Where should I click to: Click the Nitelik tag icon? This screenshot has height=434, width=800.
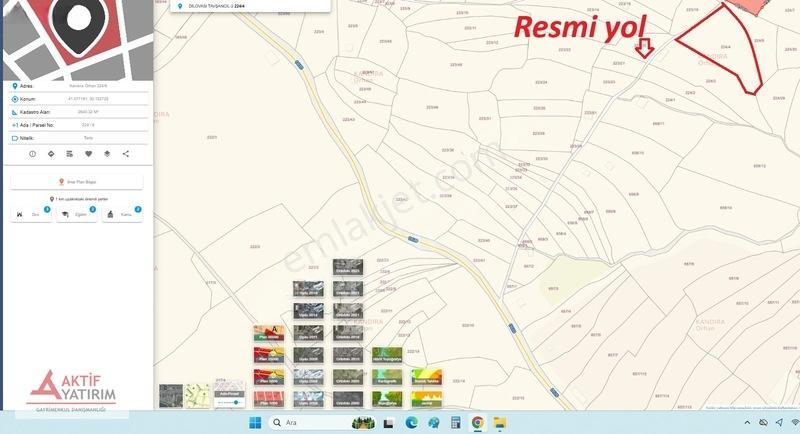(x=15, y=138)
